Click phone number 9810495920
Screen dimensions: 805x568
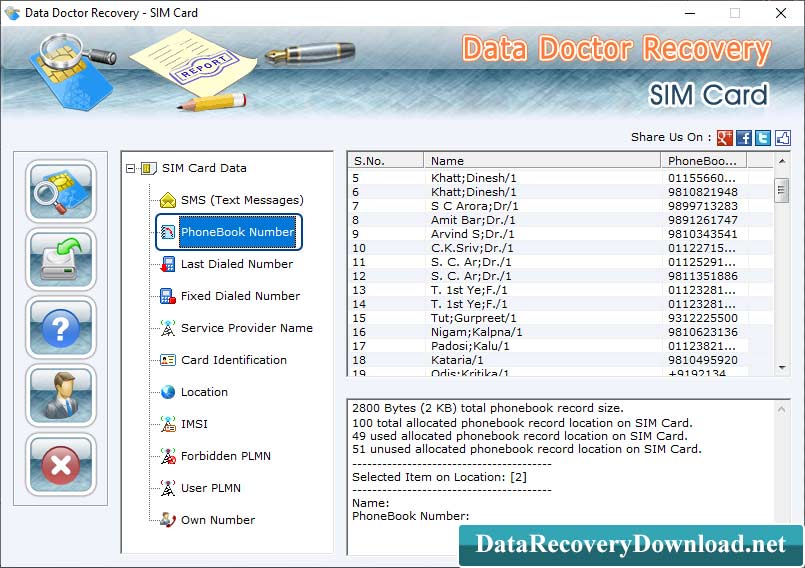click(703, 360)
